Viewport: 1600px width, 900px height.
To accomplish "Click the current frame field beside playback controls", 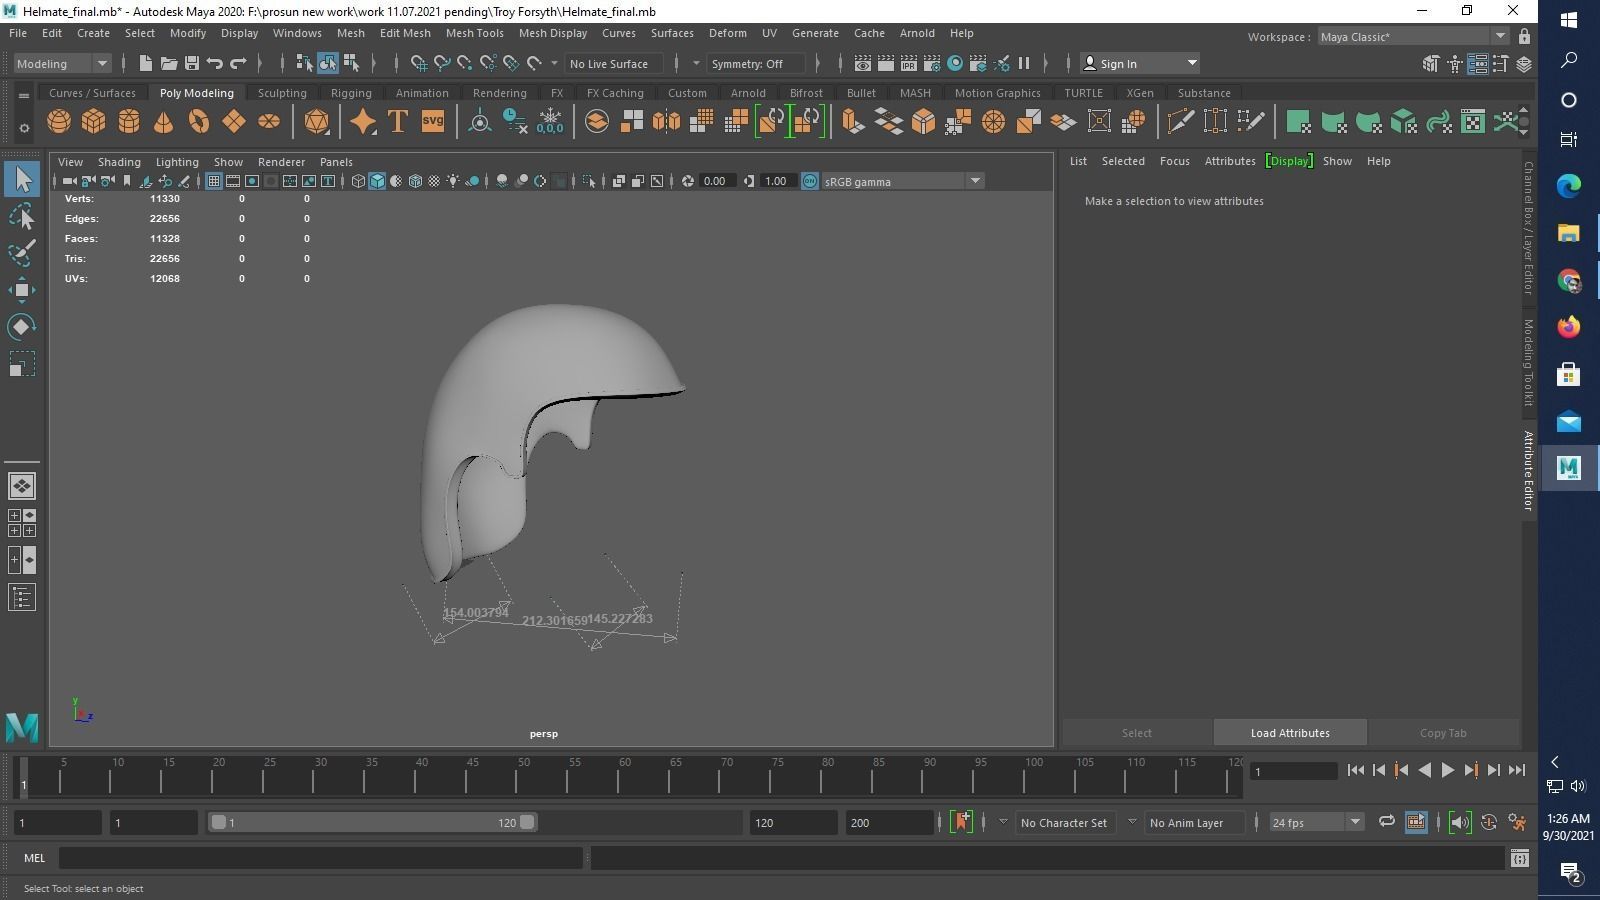I will 1295,771.
